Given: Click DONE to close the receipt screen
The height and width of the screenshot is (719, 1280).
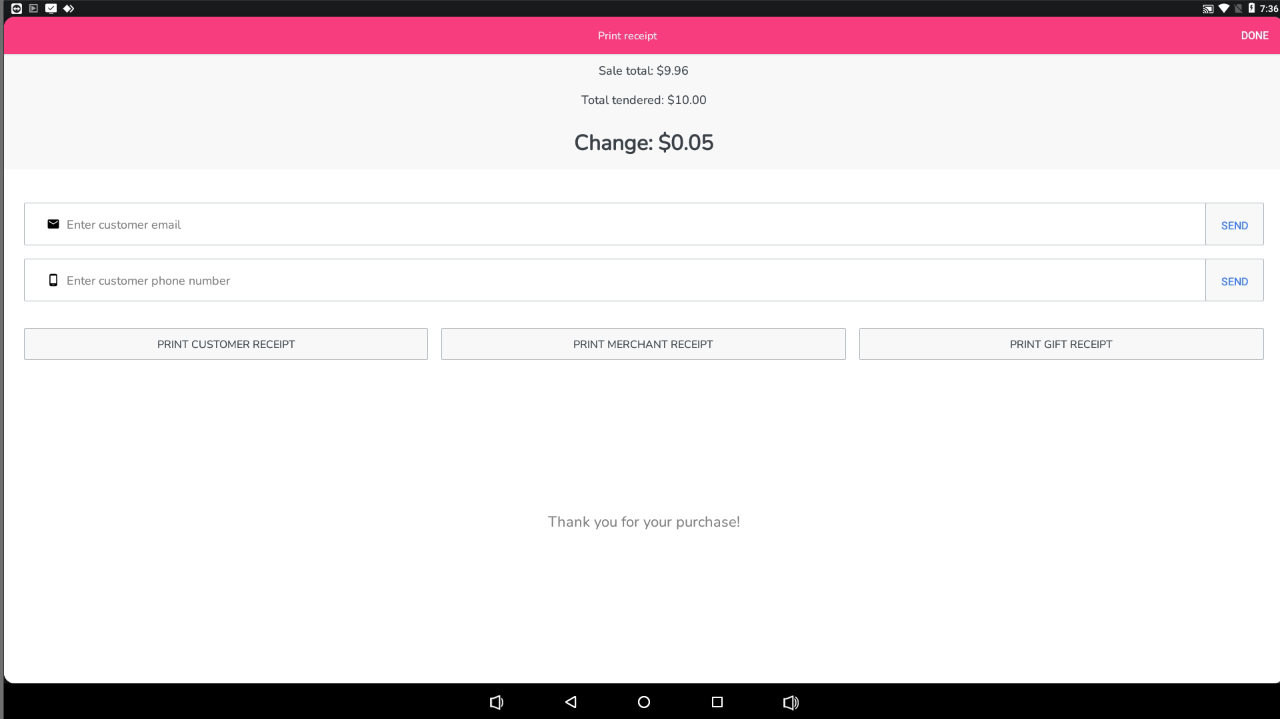Looking at the screenshot, I should [1254, 35].
